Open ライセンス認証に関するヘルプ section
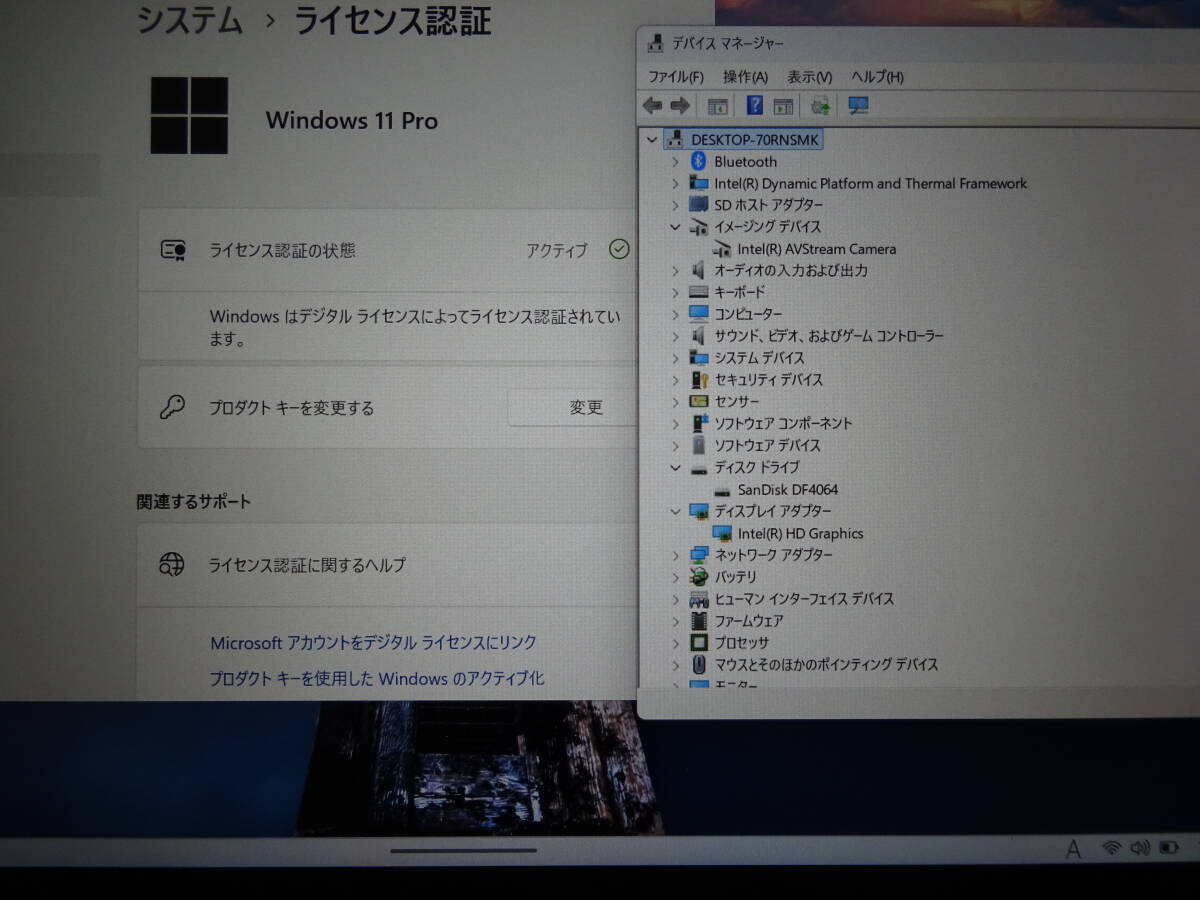Screen dimensions: 1200x900 (387, 565)
